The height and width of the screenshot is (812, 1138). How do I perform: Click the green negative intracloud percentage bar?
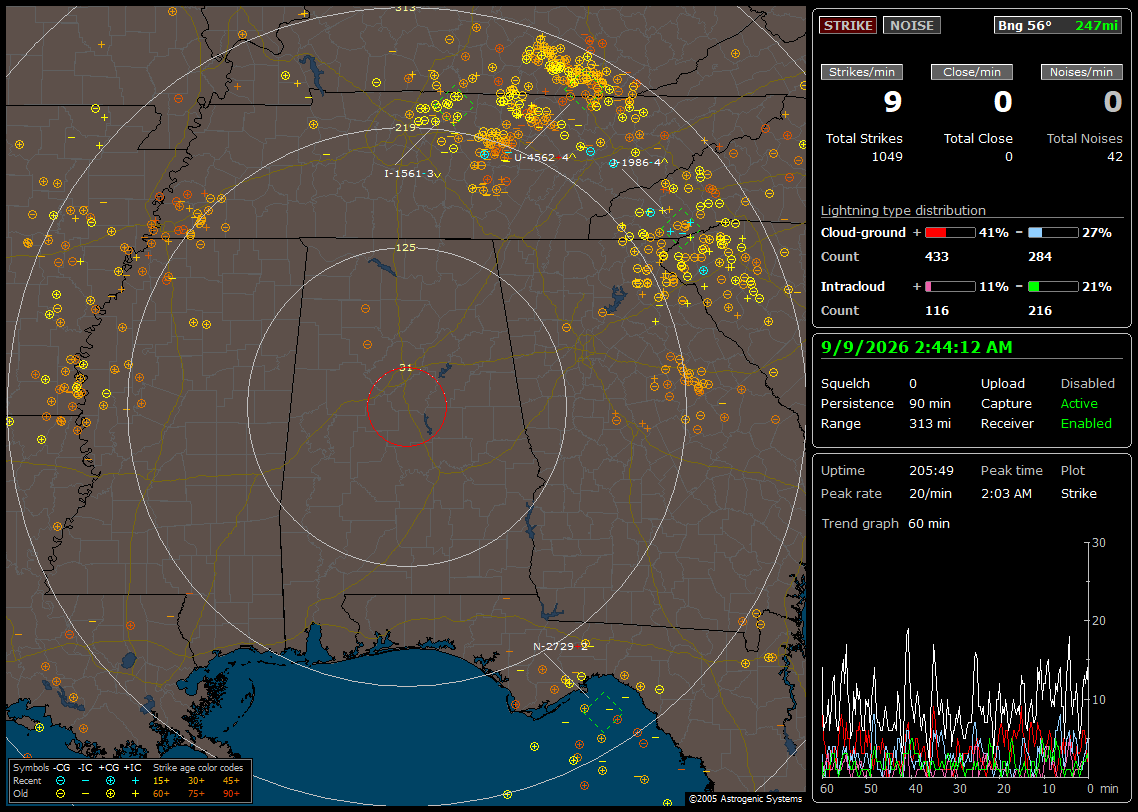click(1053, 287)
